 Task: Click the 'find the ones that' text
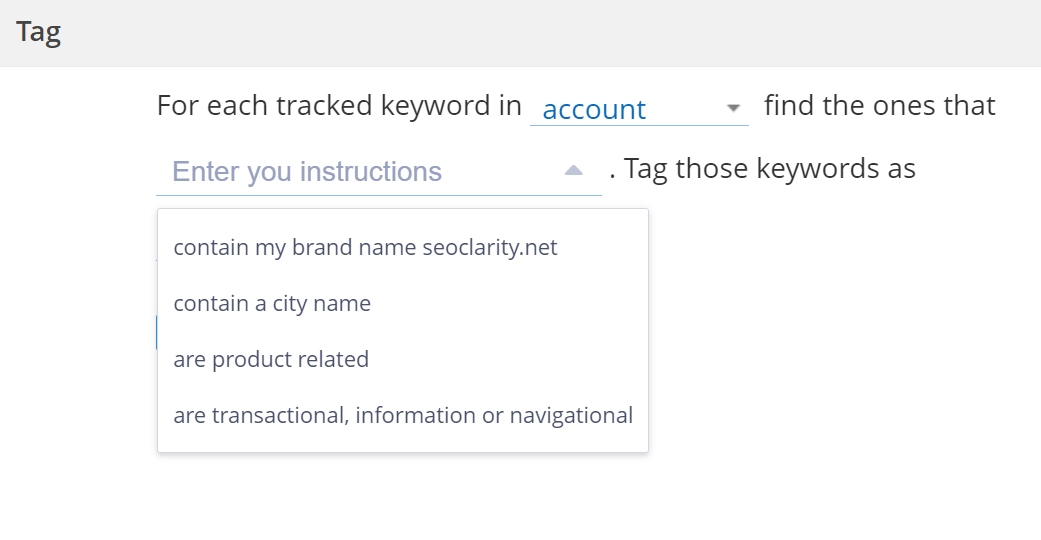[879, 106]
